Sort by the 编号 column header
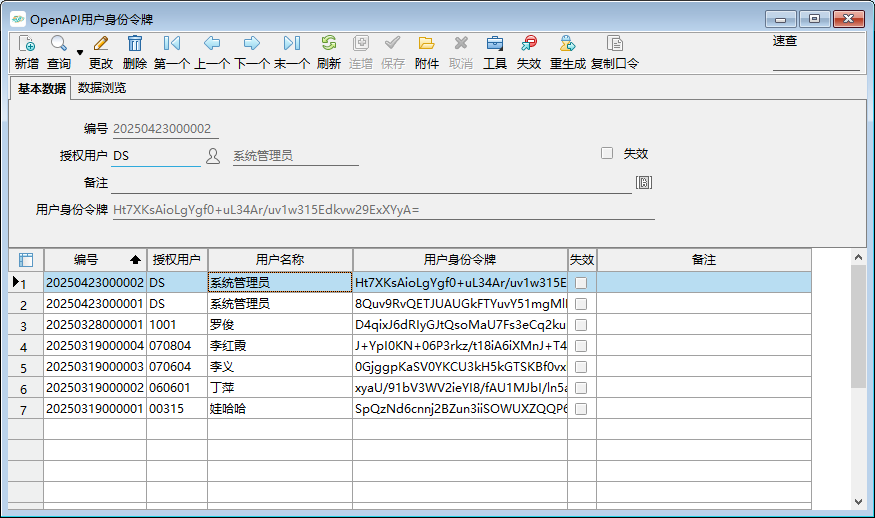This screenshot has width=875, height=518. point(94,260)
